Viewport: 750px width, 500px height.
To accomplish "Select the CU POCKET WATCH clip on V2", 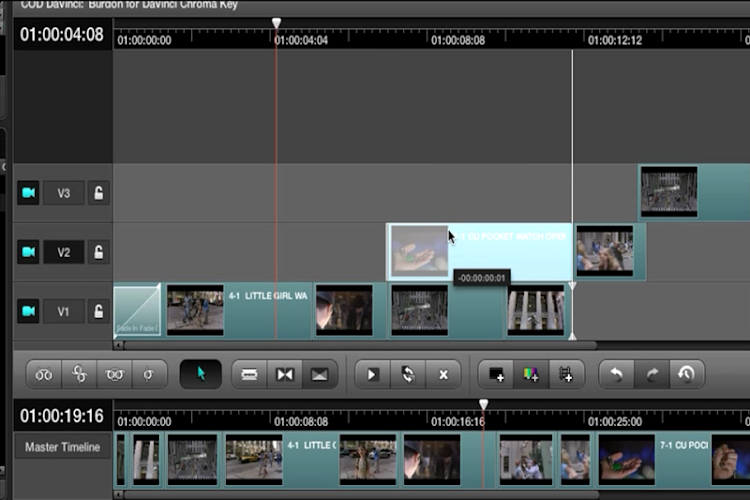I will tap(479, 252).
